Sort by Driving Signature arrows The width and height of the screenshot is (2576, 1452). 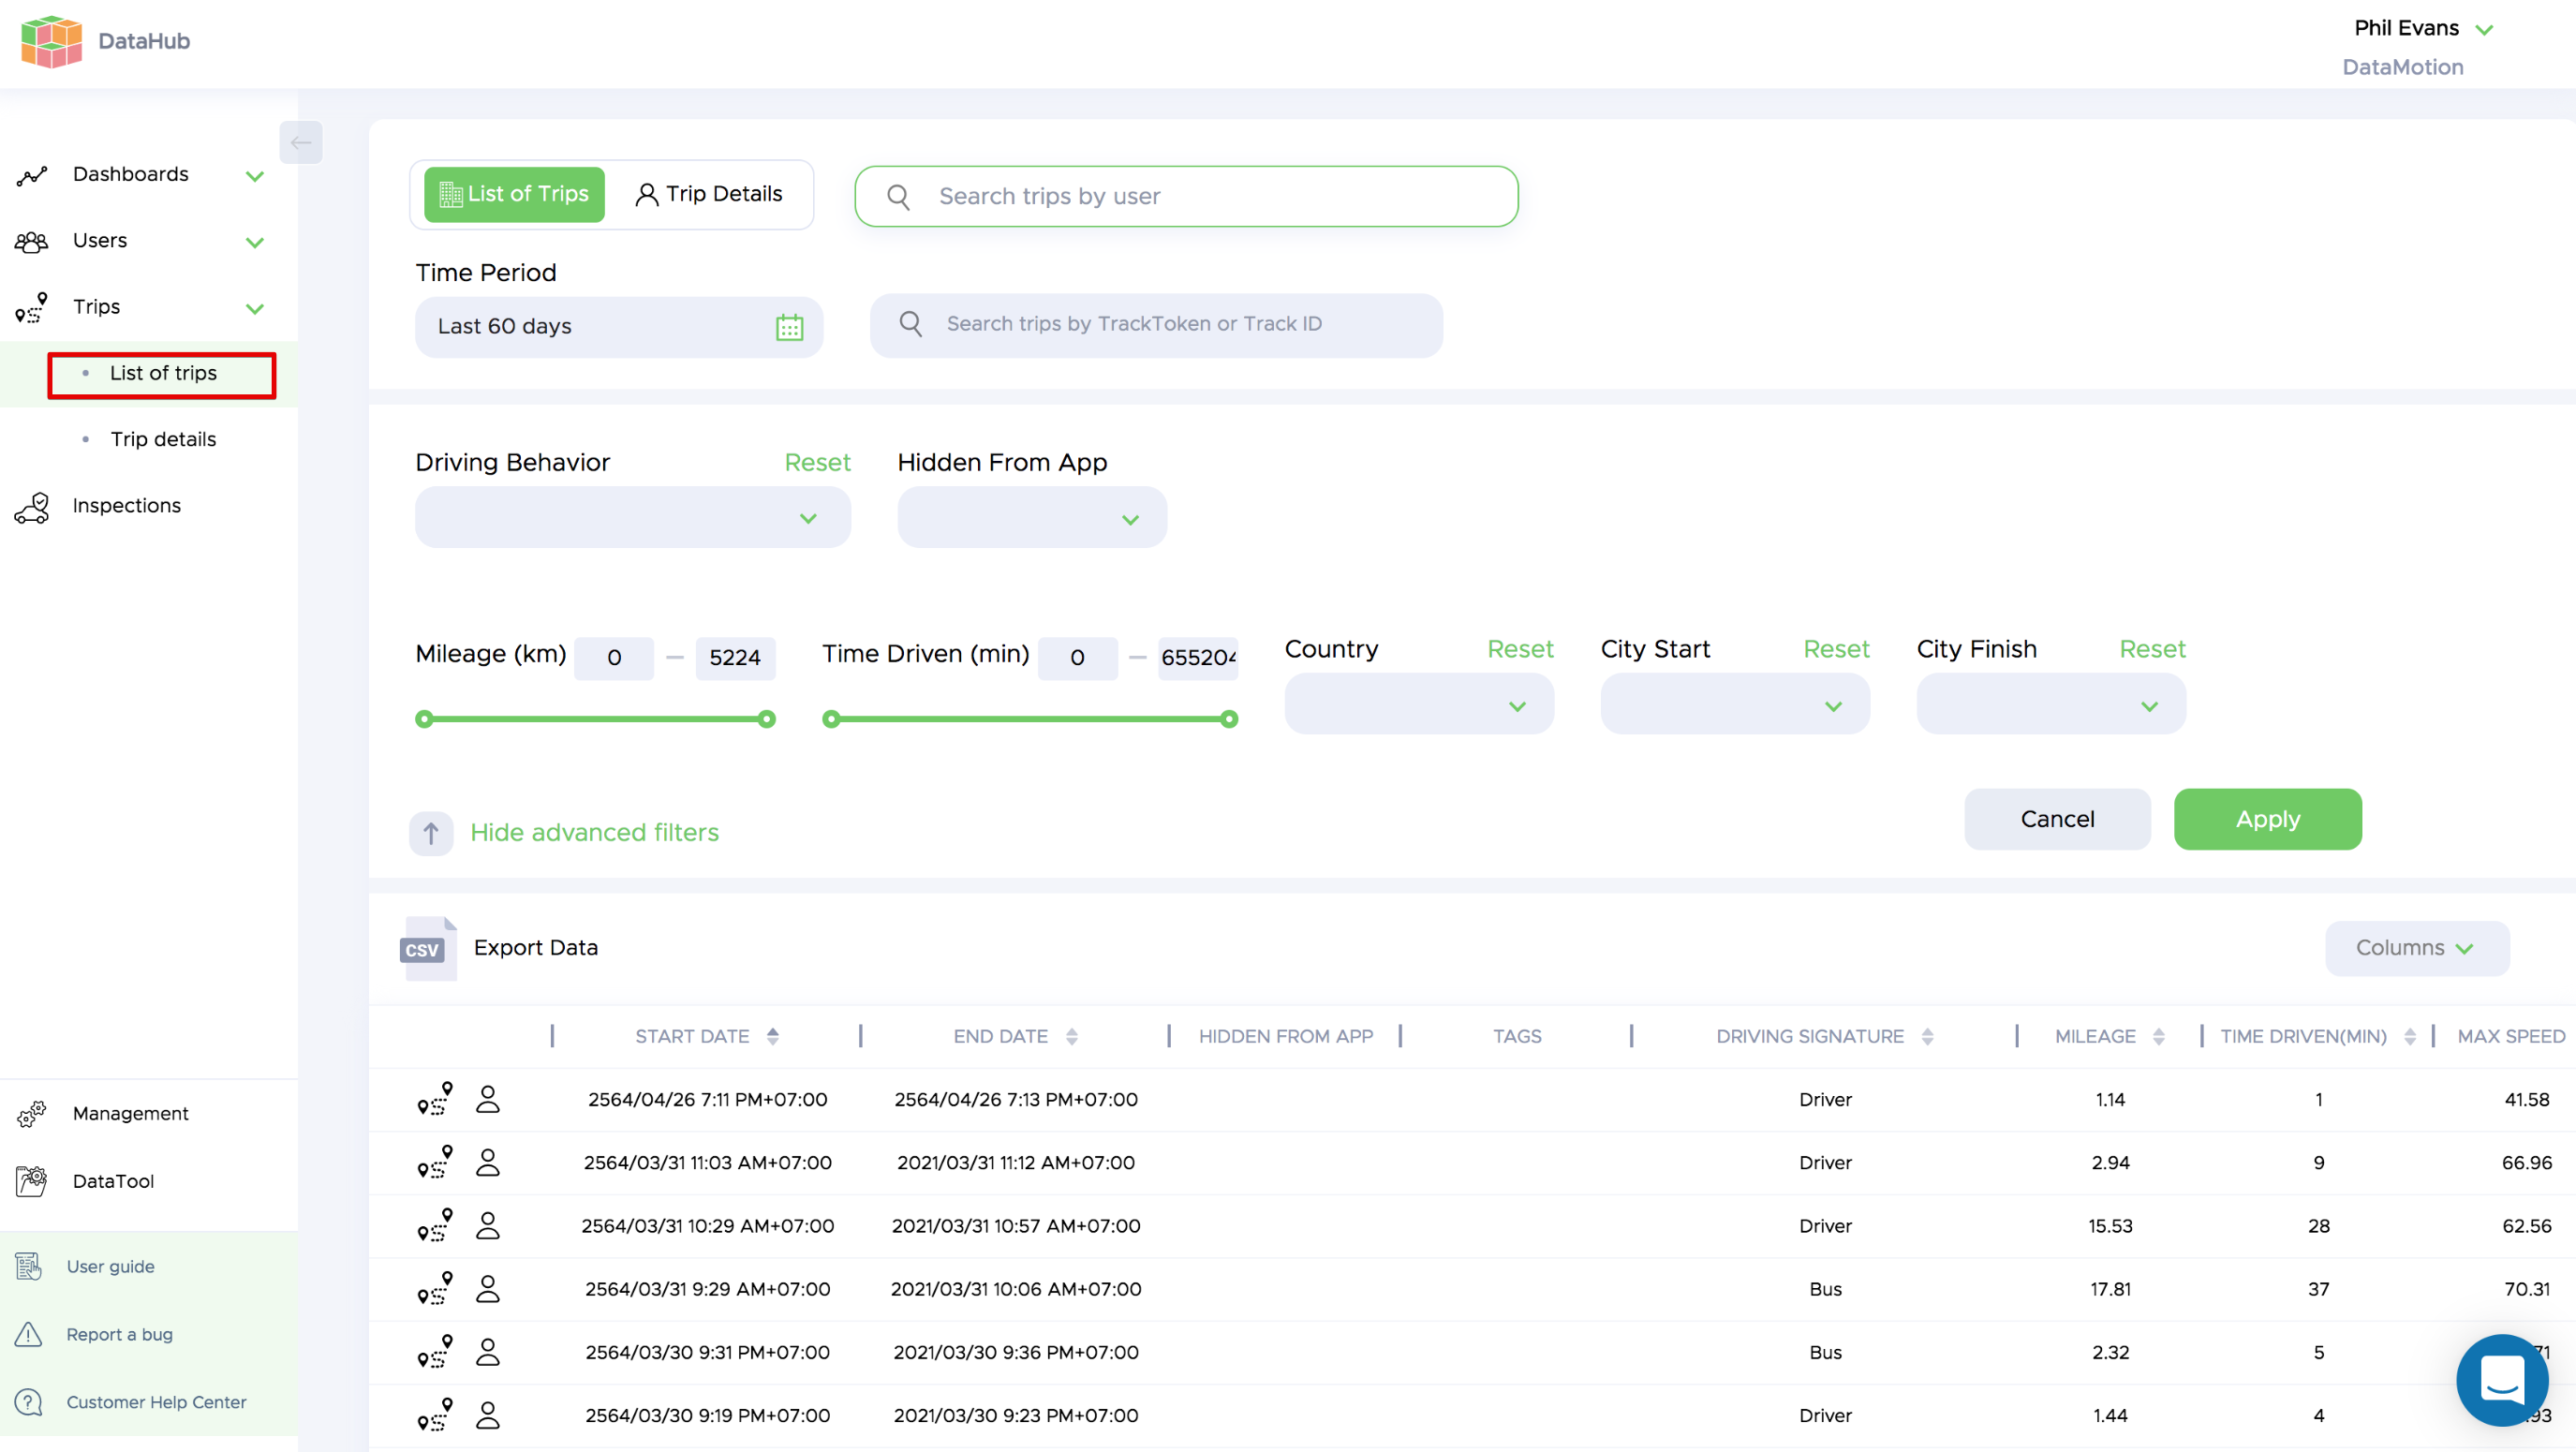(1928, 1037)
